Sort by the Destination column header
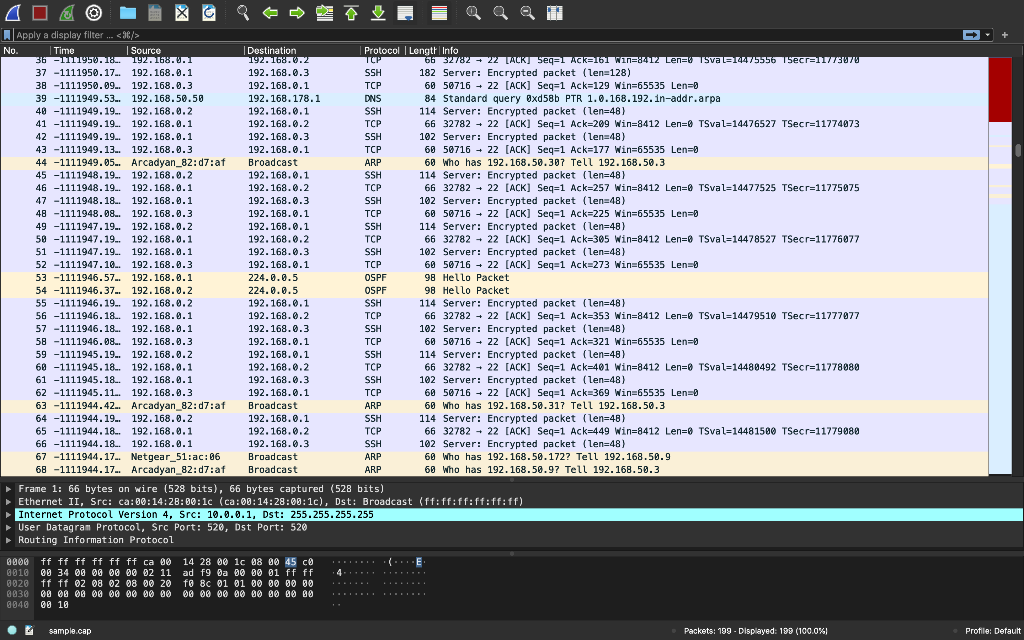1024x640 pixels. click(x=302, y=50)
